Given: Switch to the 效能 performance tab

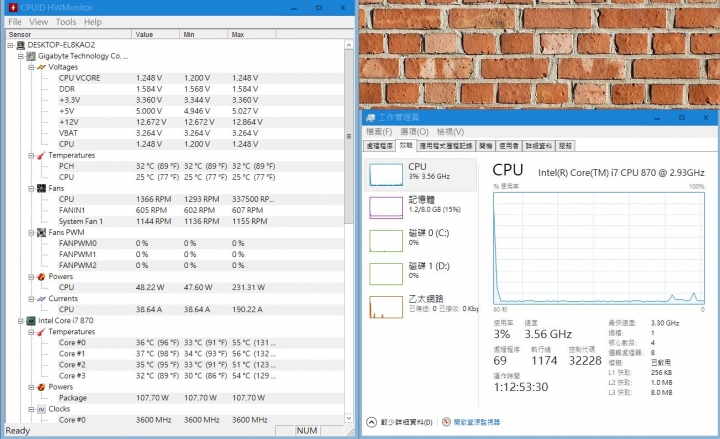Looking at the screenshot, I should click(x=406, y=146).
